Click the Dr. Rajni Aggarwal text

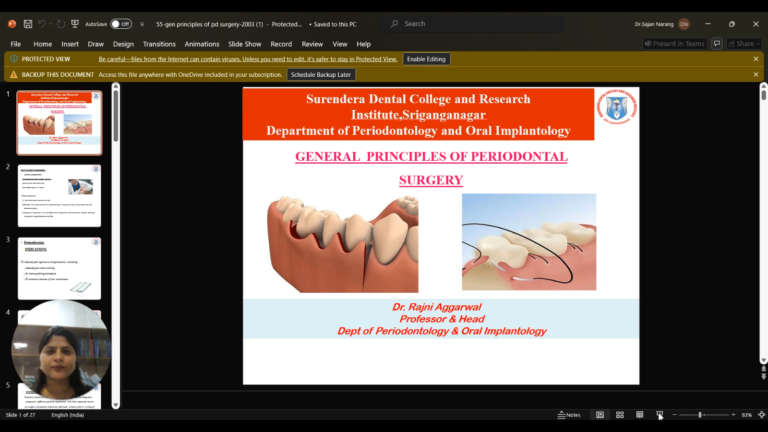pyautogui.click(x=436, y=307)
